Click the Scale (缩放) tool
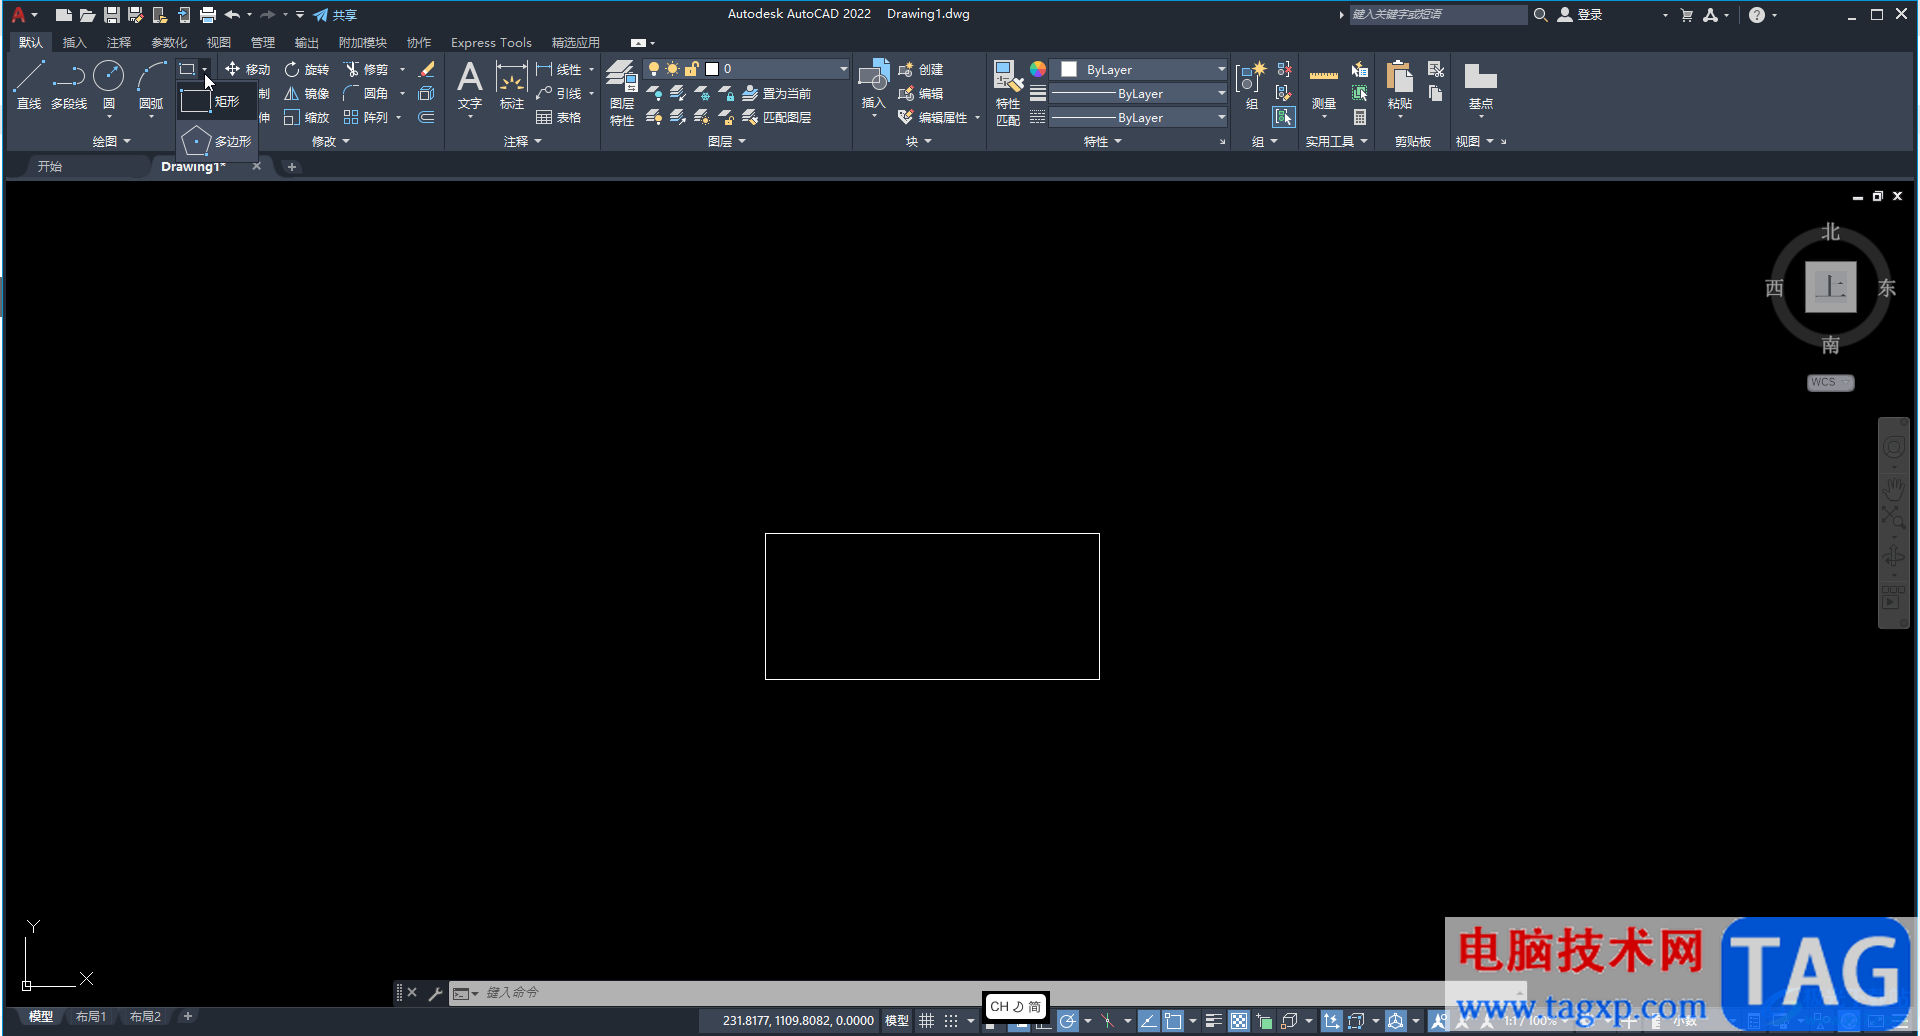1920x1036 pixels. pos(306,117)
